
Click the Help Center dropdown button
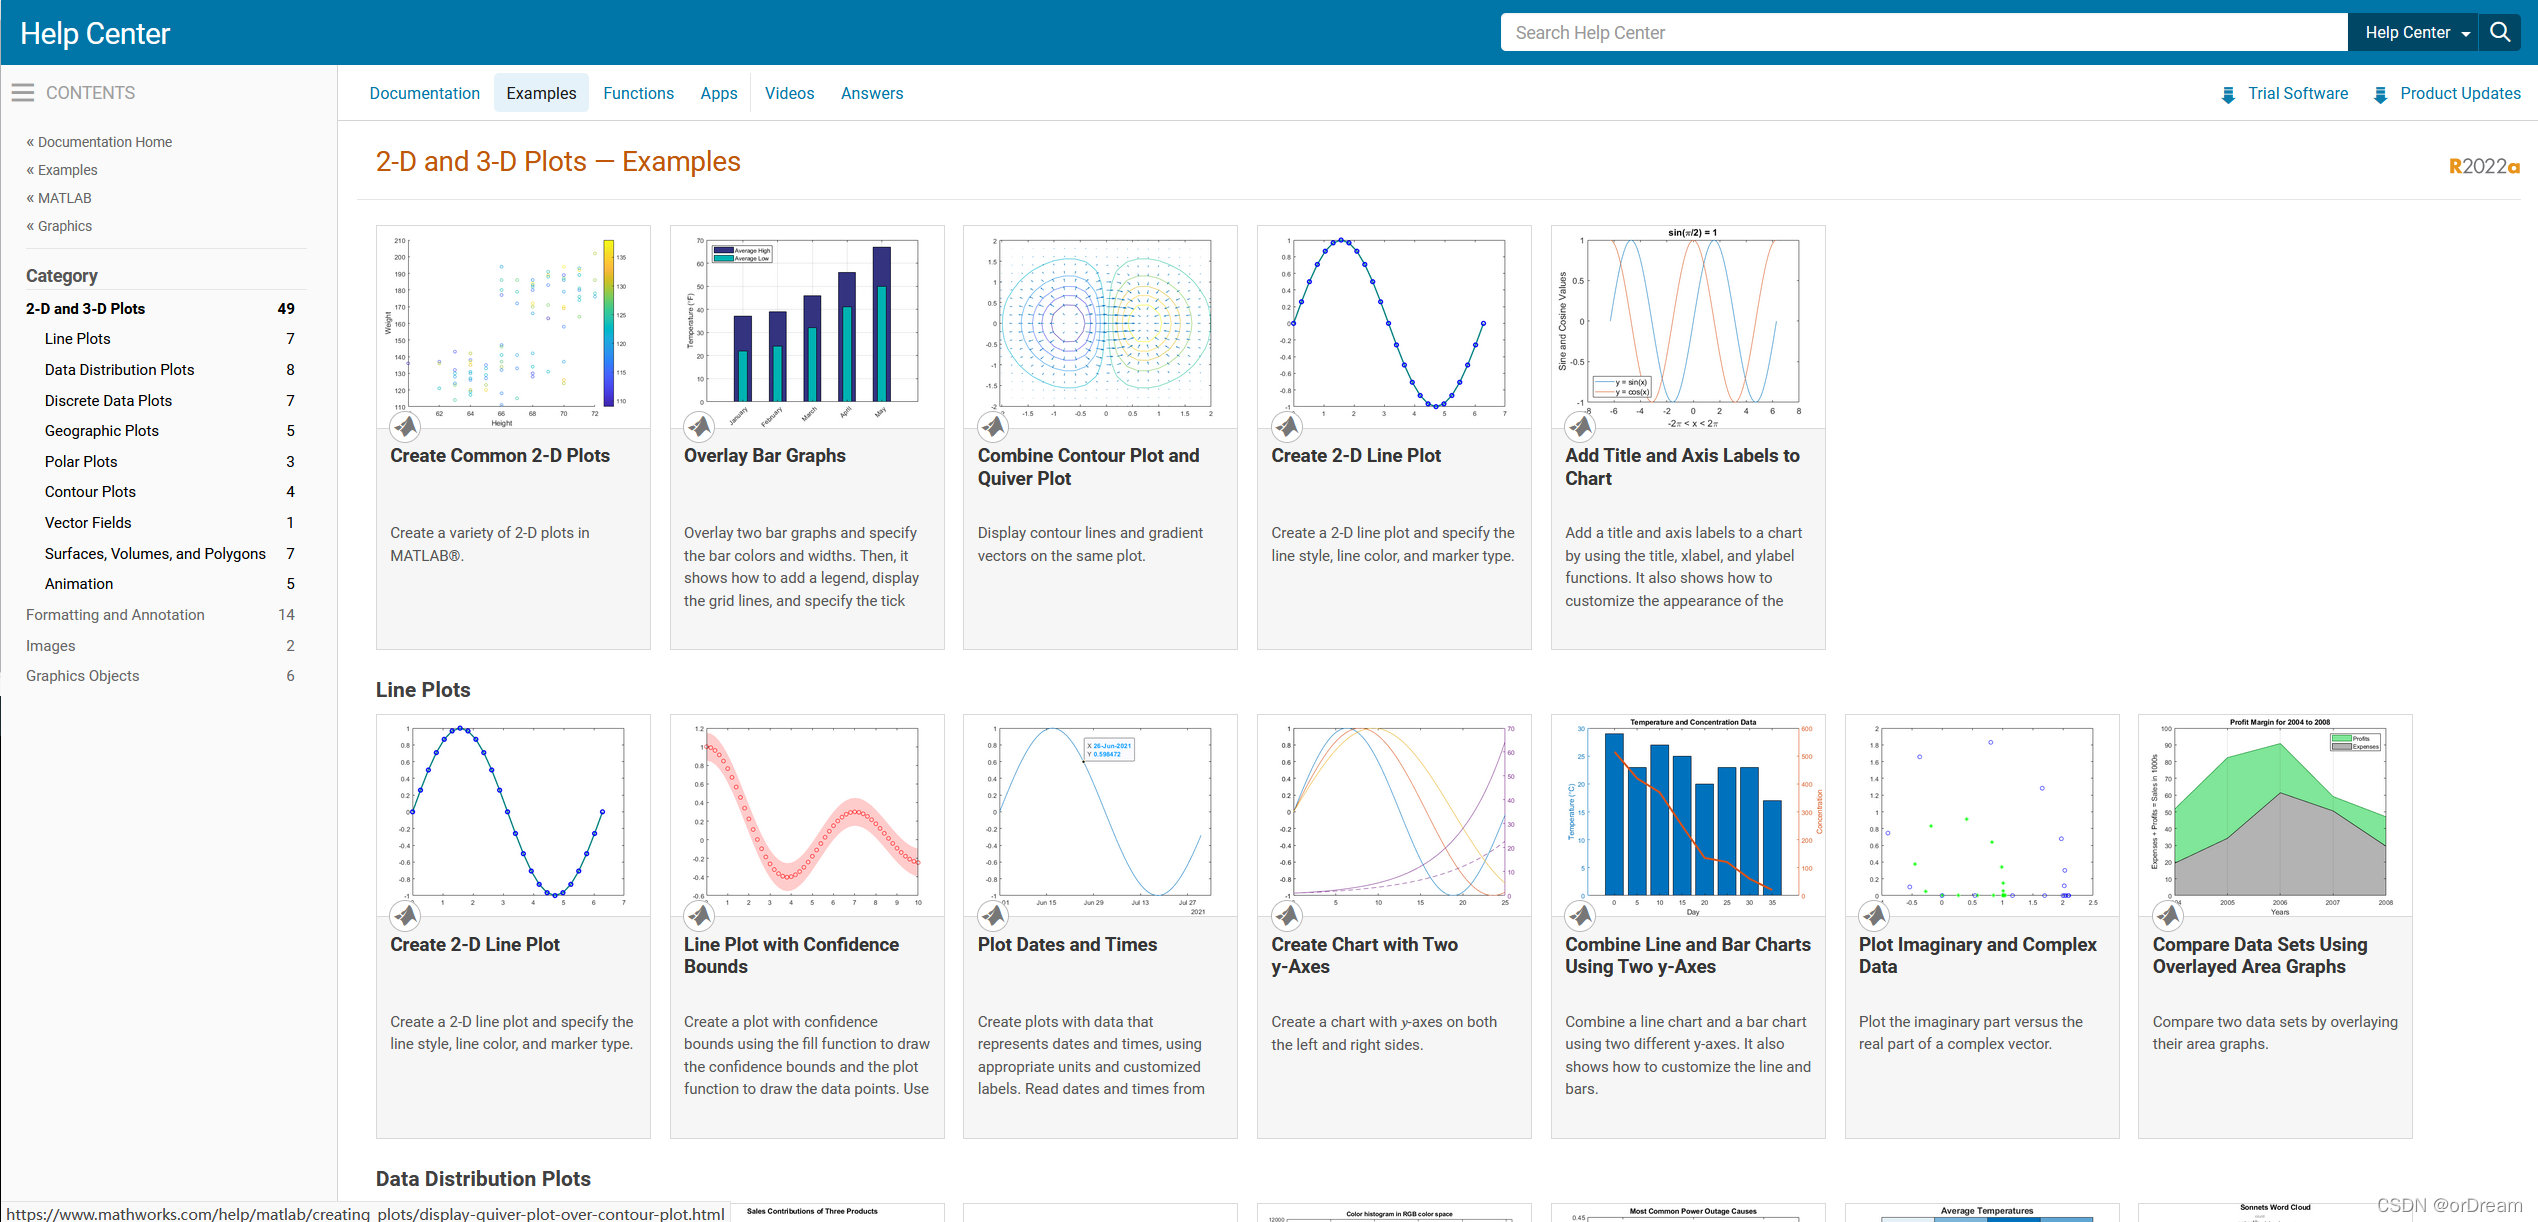(x=2412, y=32)
